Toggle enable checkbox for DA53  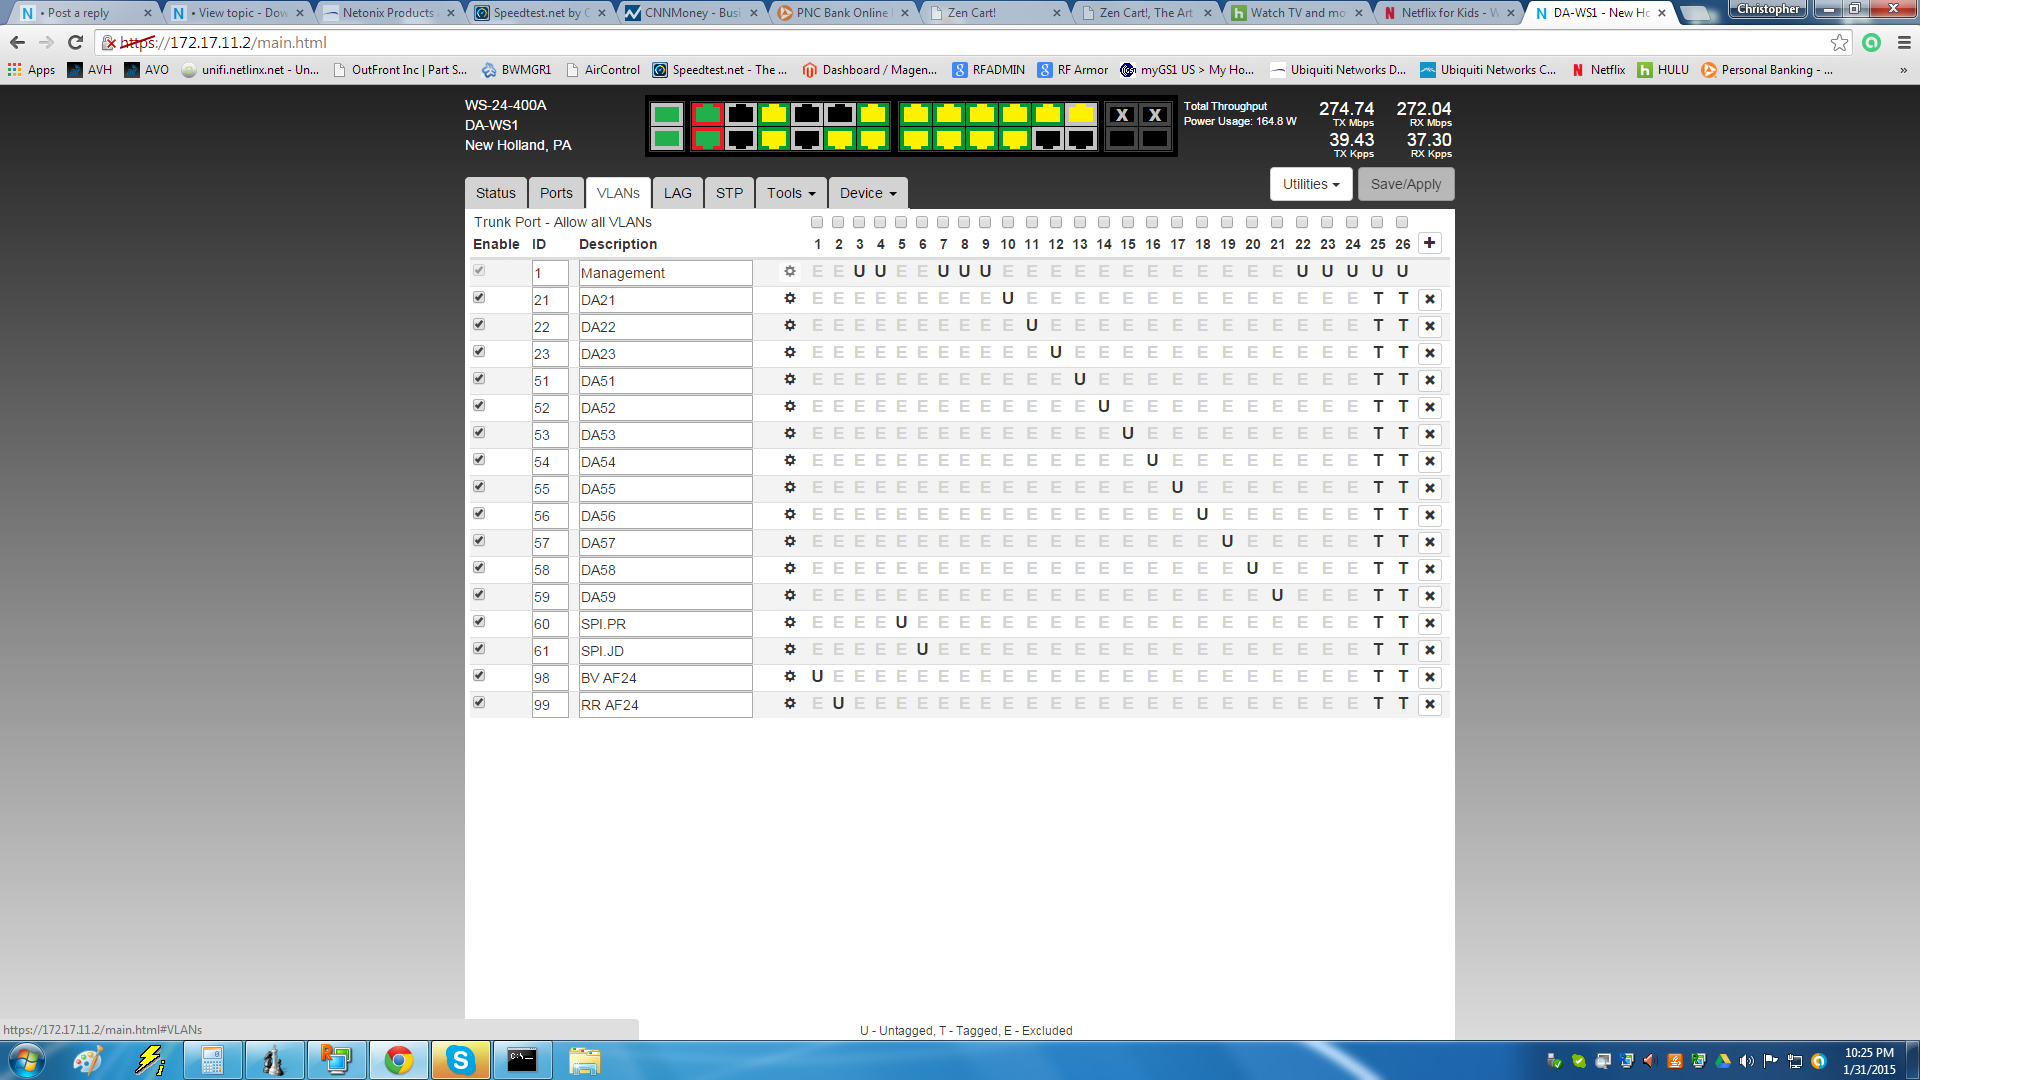coord(481,433)
